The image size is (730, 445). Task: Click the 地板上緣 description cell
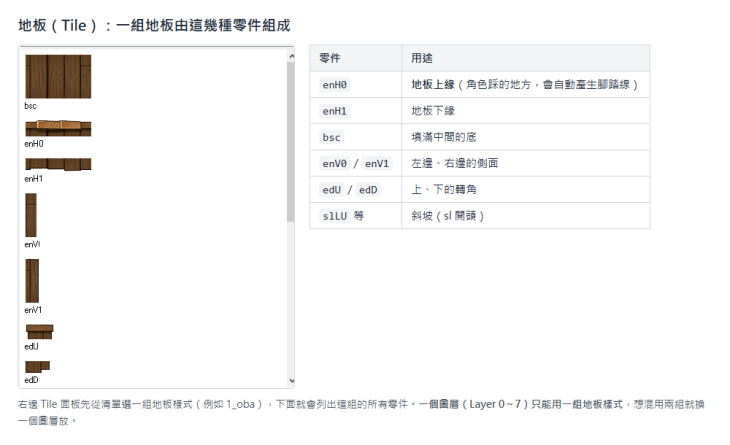tap(525, 85)
